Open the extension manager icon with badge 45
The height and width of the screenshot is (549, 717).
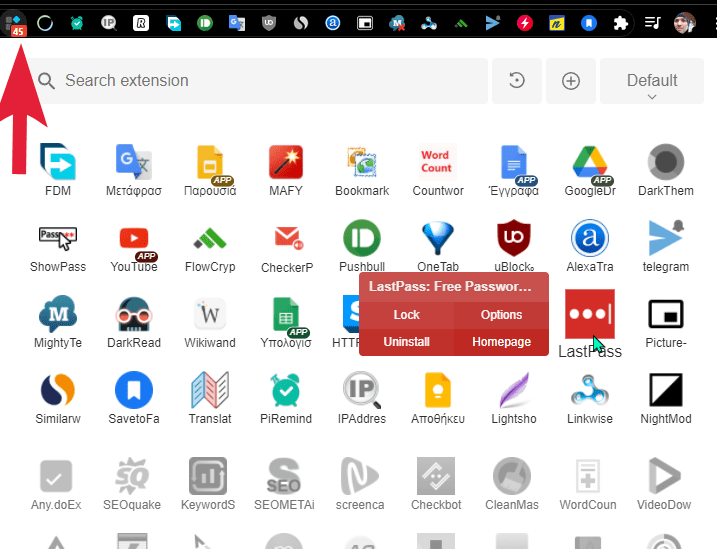[14, 23]
